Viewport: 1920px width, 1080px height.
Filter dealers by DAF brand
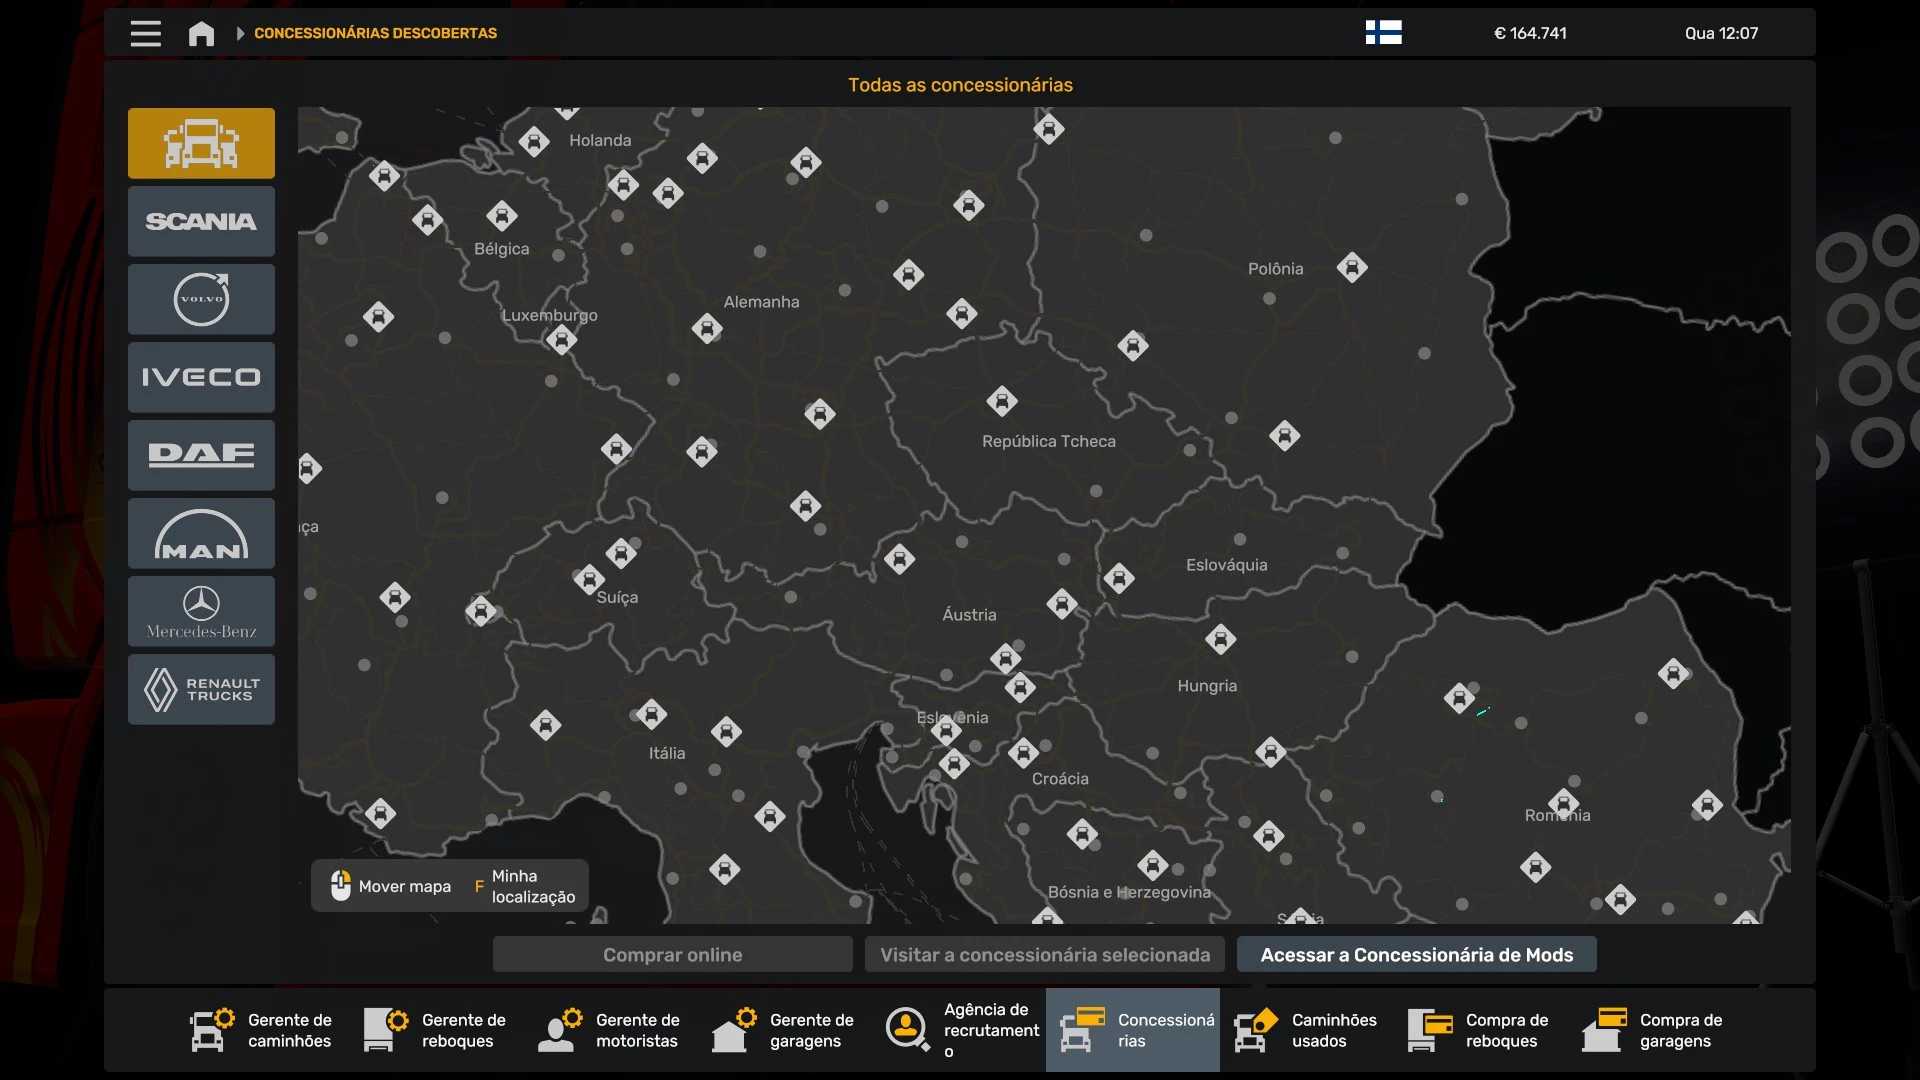tap(201, 455)
